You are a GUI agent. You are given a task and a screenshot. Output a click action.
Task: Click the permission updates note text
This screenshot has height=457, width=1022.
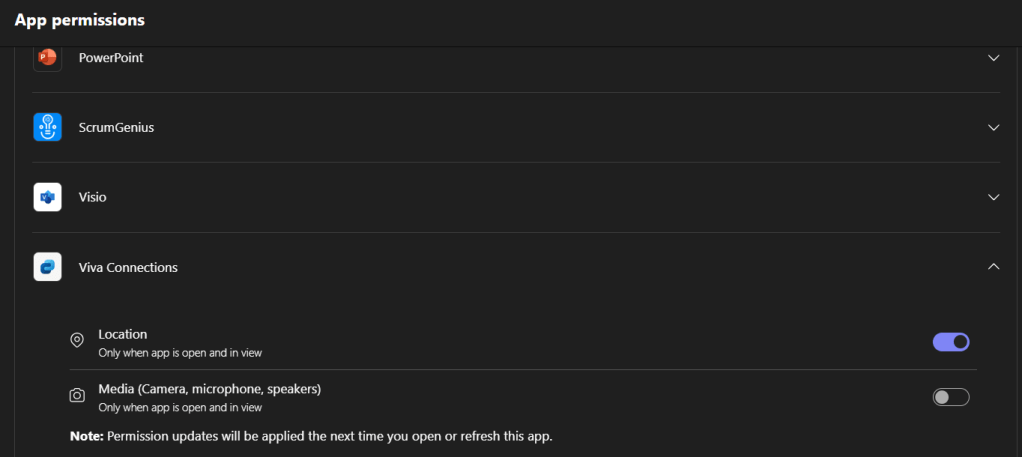tap(310, 437)
